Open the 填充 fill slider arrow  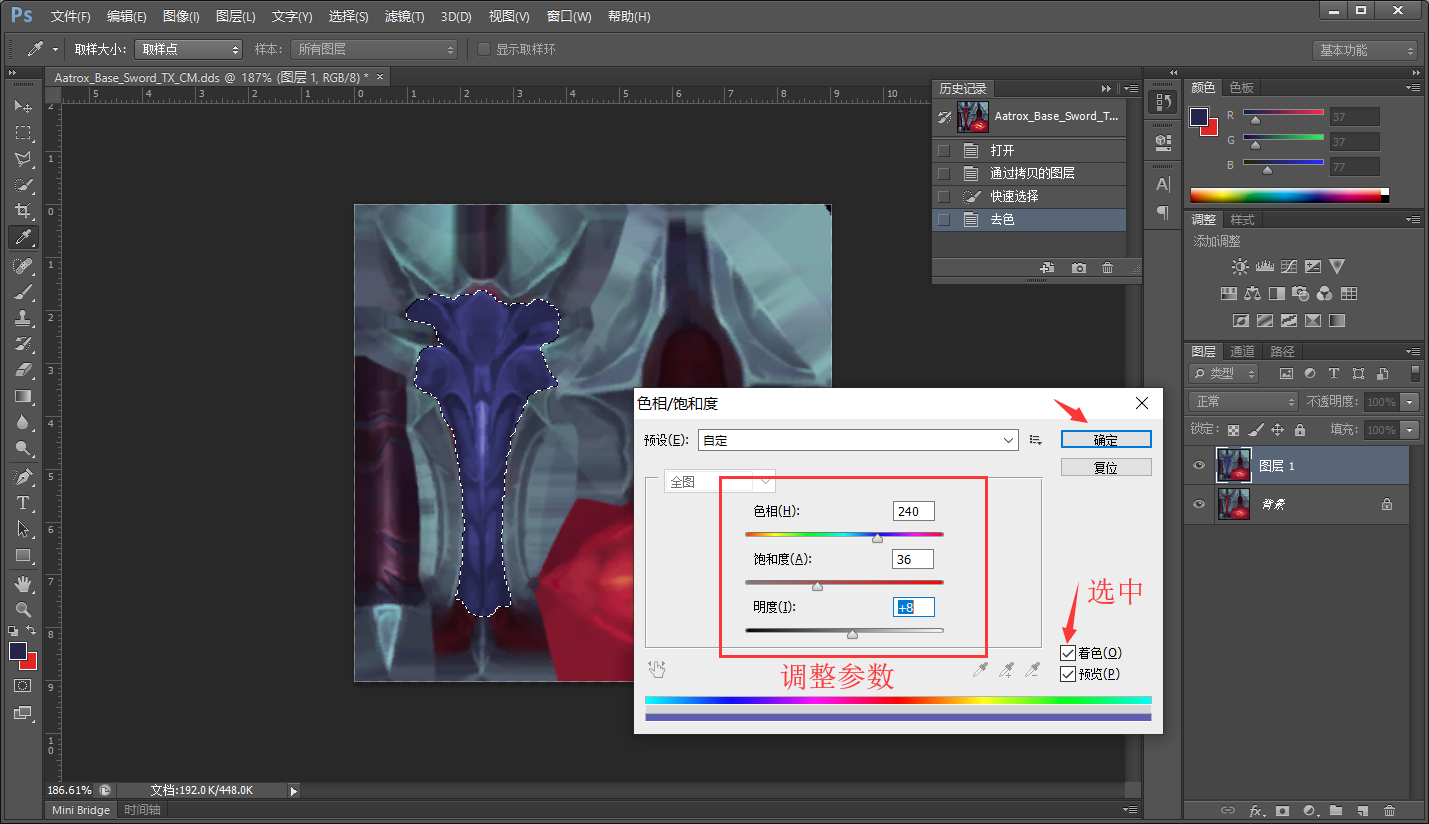[x=1410, y=430]
